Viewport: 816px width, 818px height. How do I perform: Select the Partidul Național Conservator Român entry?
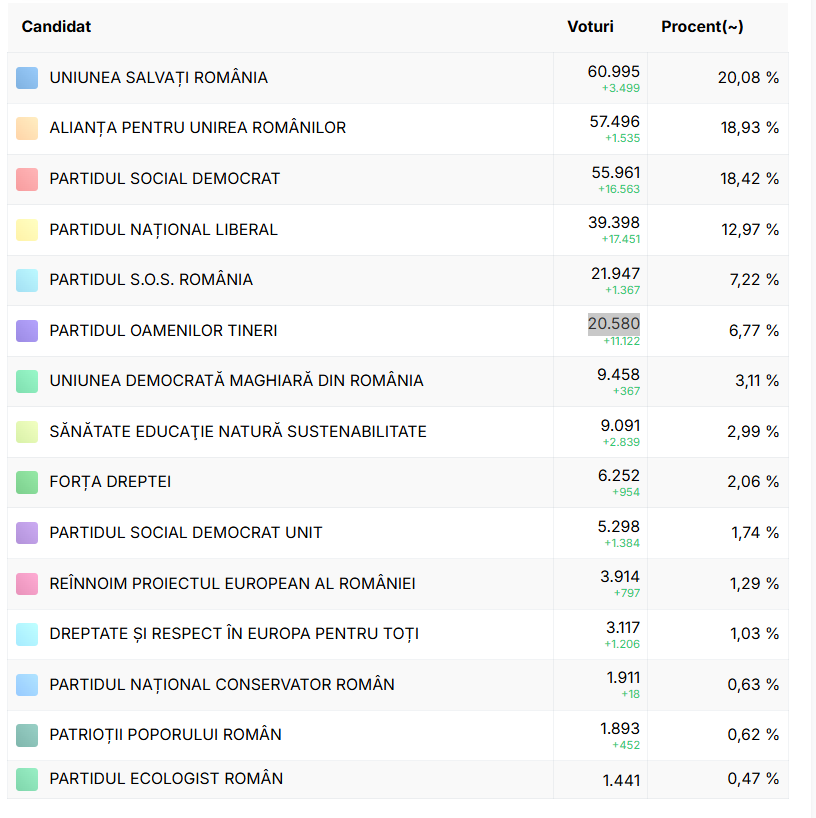pyautogui.click(x=222, y=685)
